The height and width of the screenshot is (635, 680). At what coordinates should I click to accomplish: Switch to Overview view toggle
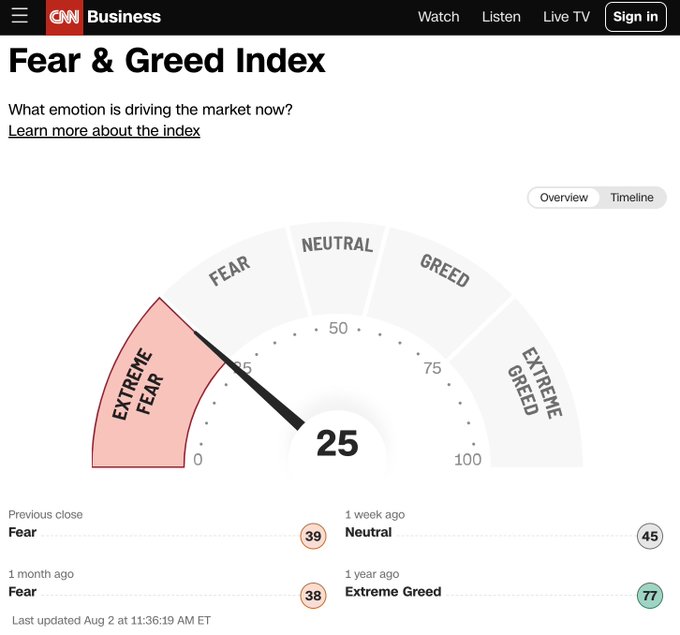564,197
